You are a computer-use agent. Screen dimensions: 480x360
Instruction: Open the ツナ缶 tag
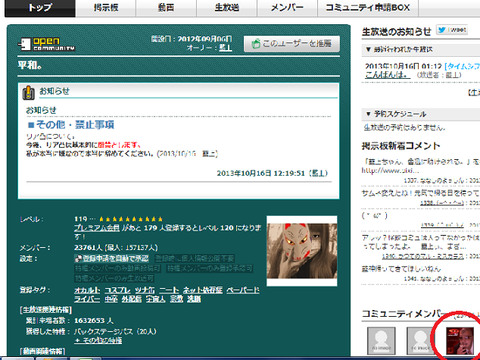145,290
